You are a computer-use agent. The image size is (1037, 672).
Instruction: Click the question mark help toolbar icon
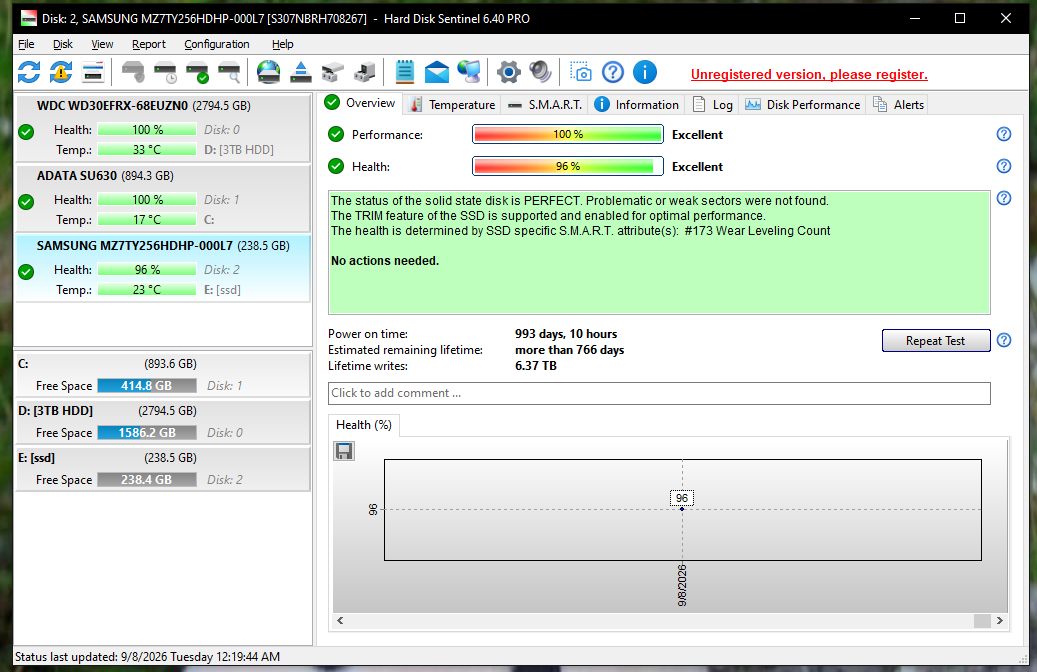613,72
